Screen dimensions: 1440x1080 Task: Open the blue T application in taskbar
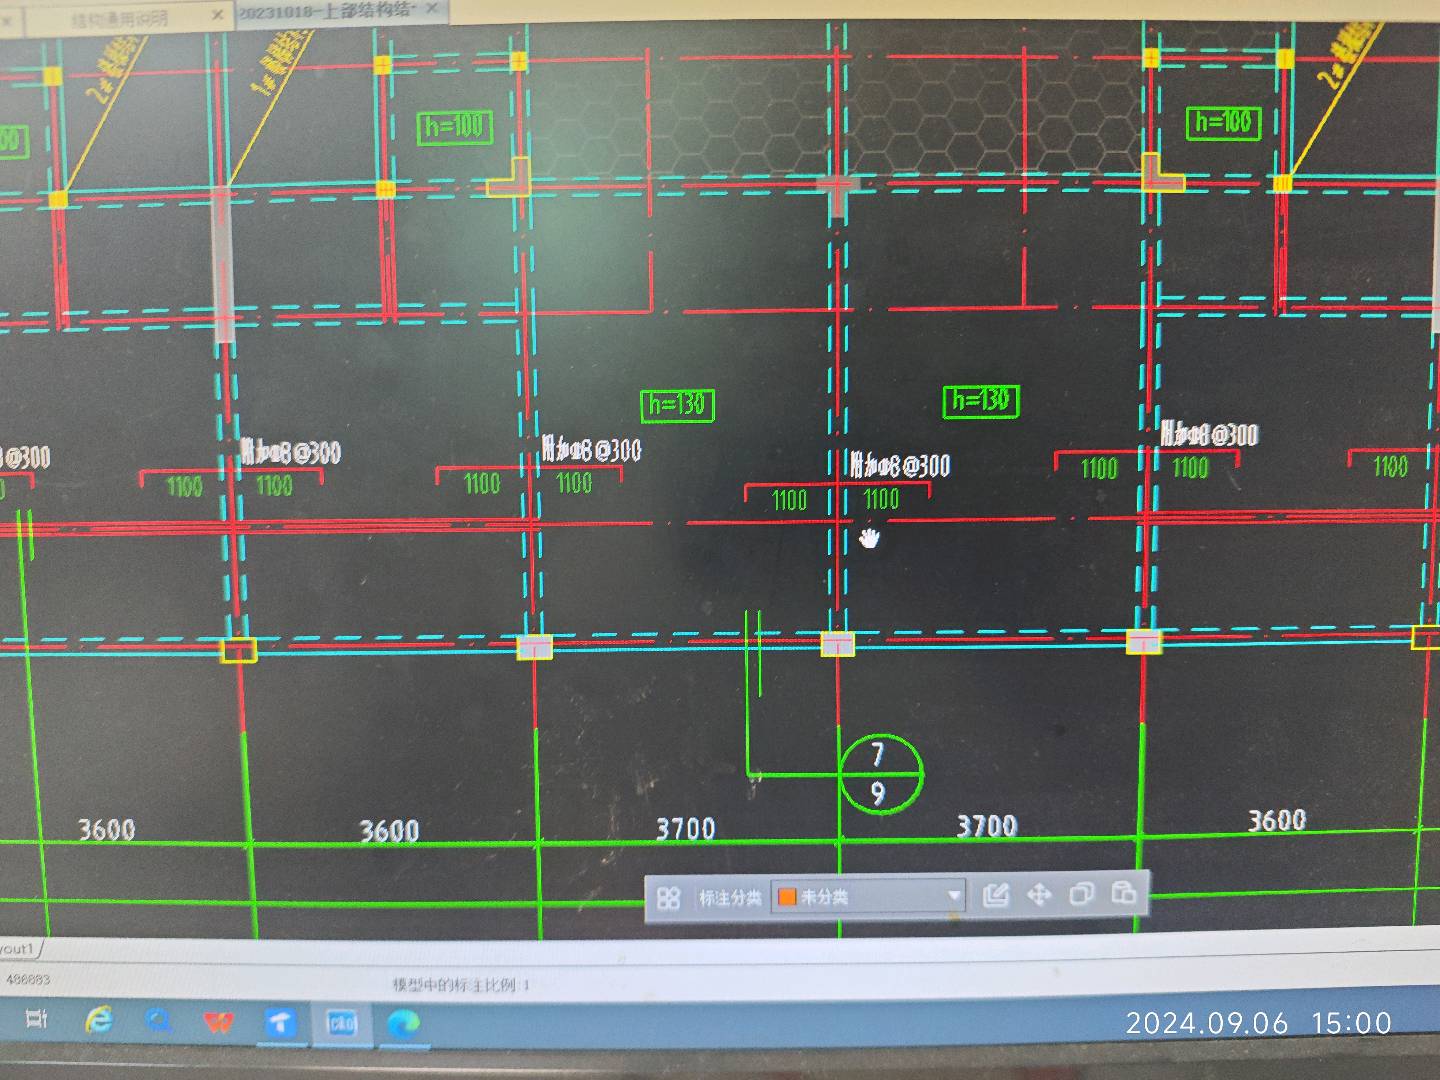280,1022
